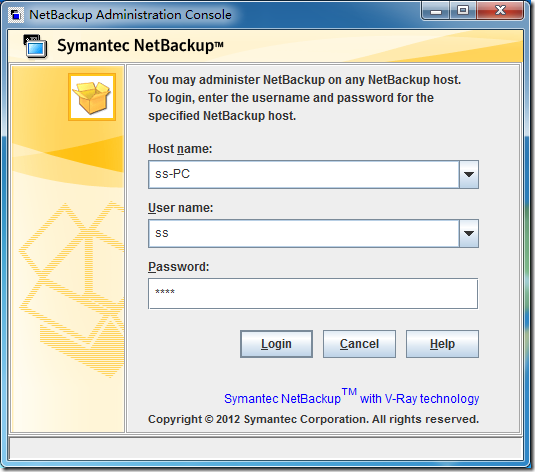Screen dimensions: 535x472
Task: Click the Login button
Action: 276,344
